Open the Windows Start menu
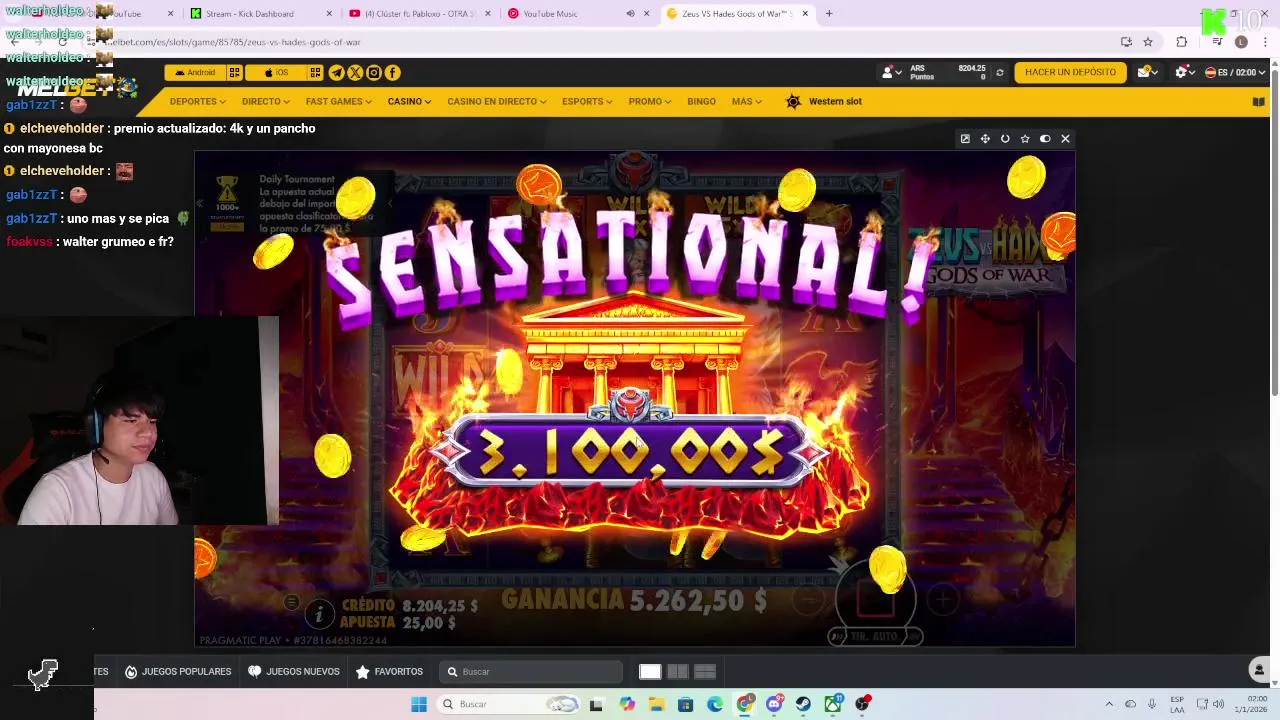The height and width of the screenshot is (720, 1280). click(x=419, y=704)
